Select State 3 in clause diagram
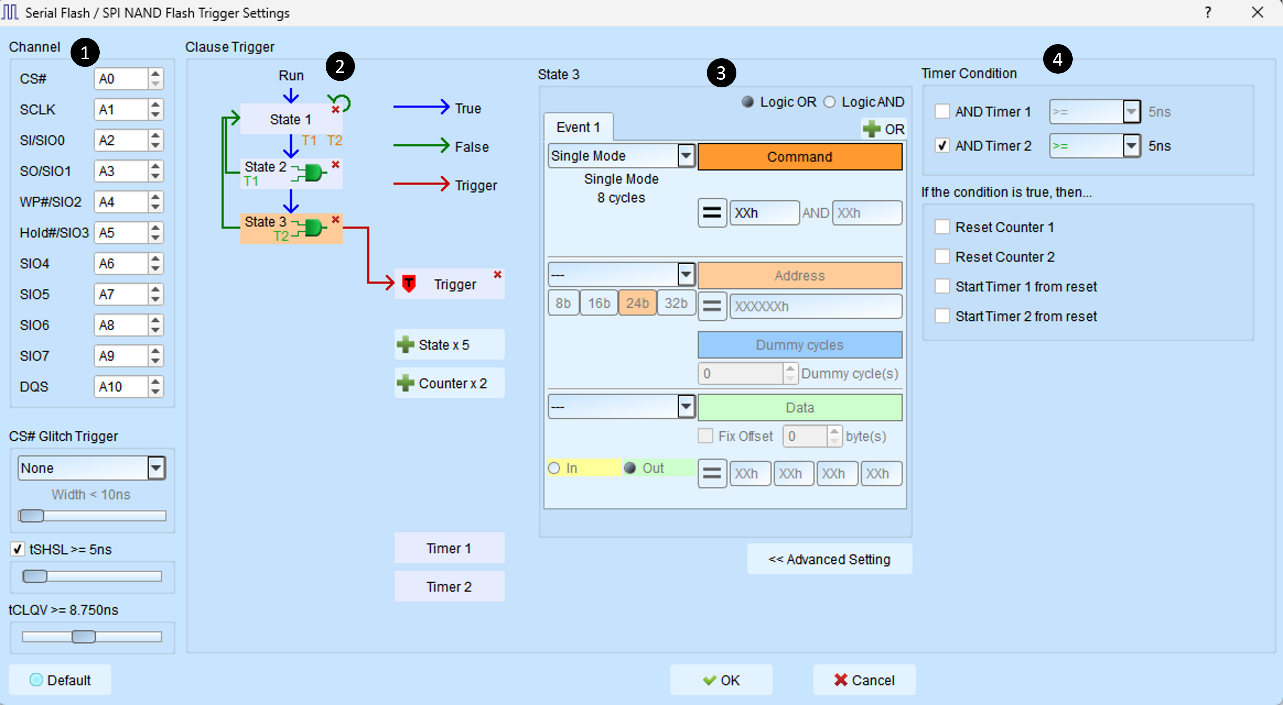 pos(291,229)
